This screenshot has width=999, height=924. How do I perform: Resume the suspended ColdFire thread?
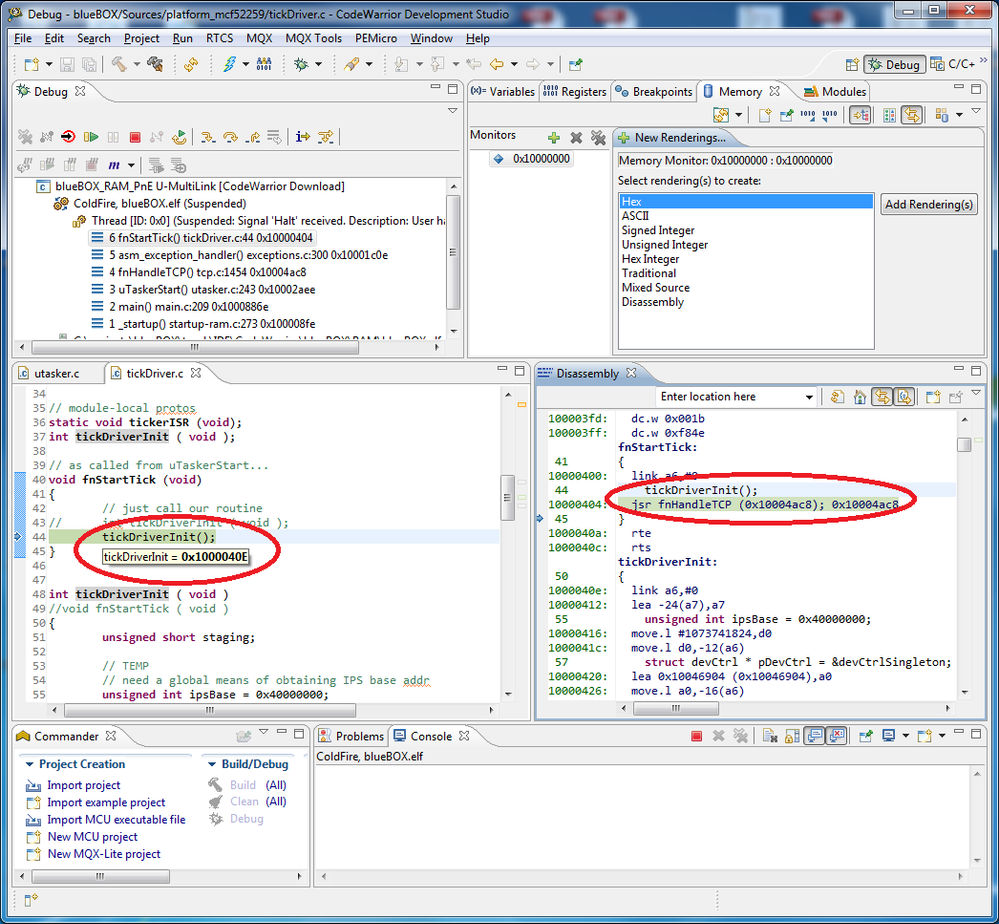click(x=92, y=137)
